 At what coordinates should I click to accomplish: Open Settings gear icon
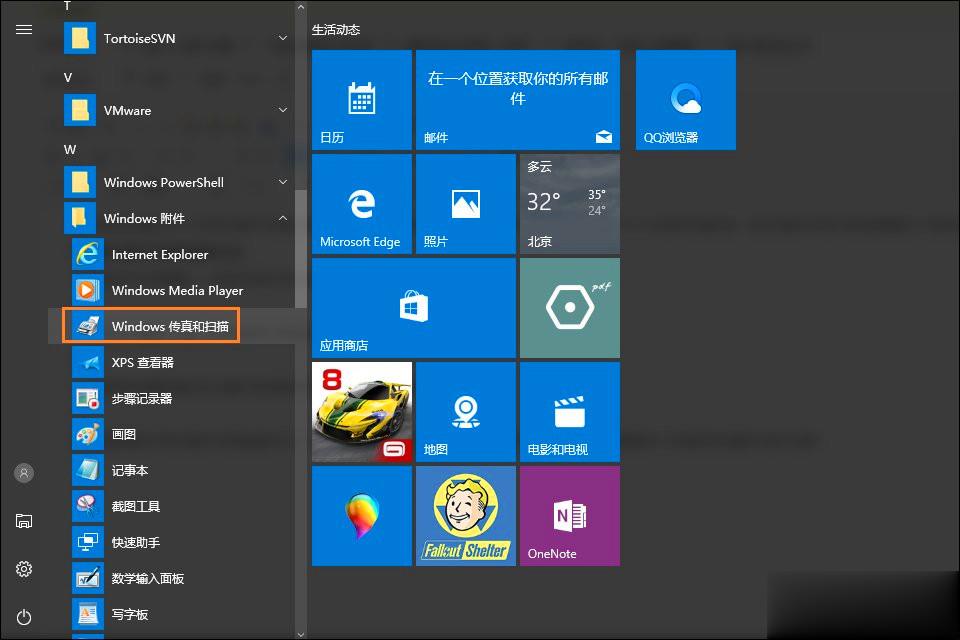pyautogui.click(x=24, y=569)
